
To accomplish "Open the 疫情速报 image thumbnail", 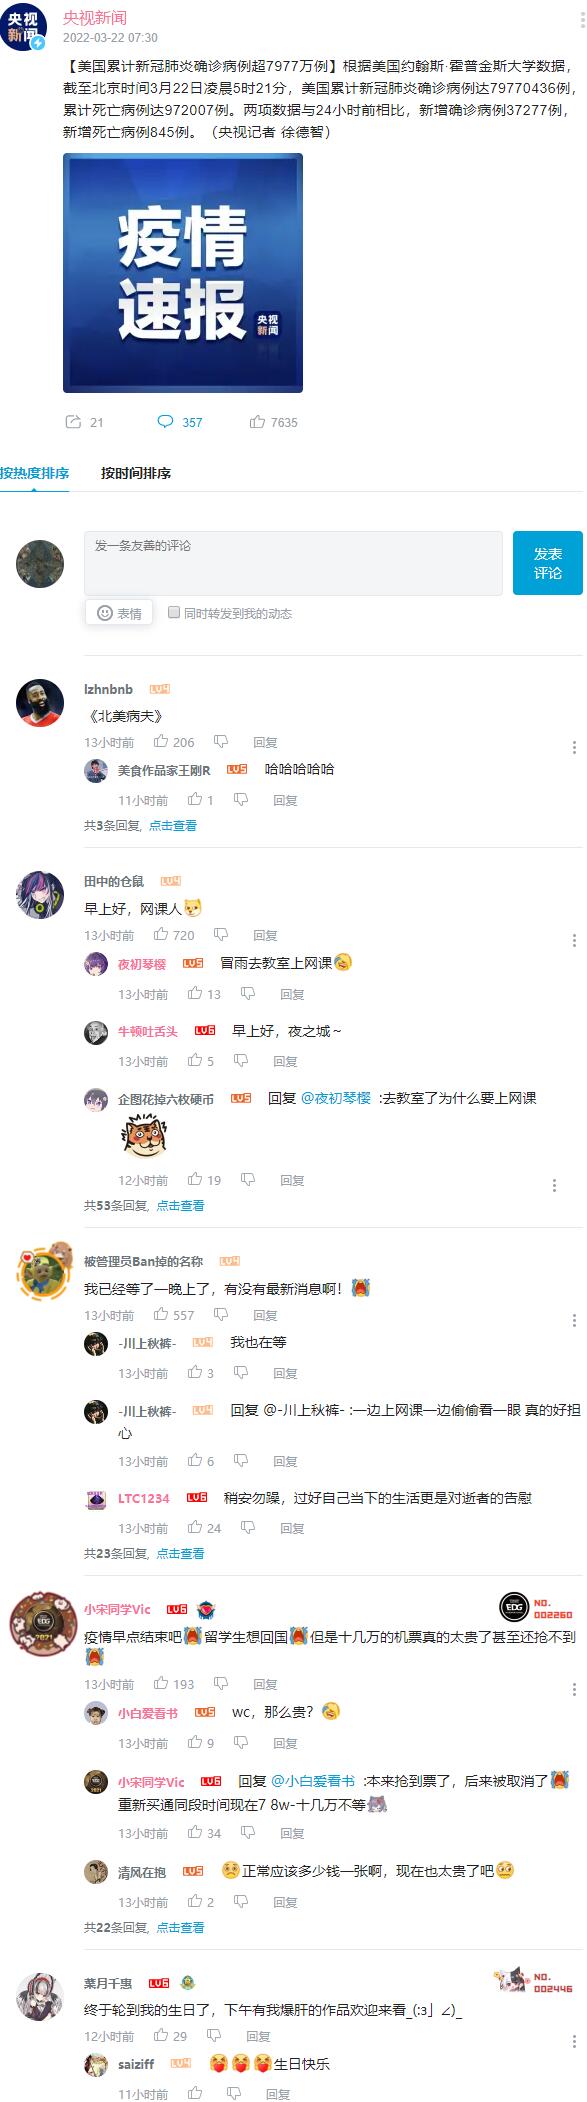I will (x=183, y=272).
